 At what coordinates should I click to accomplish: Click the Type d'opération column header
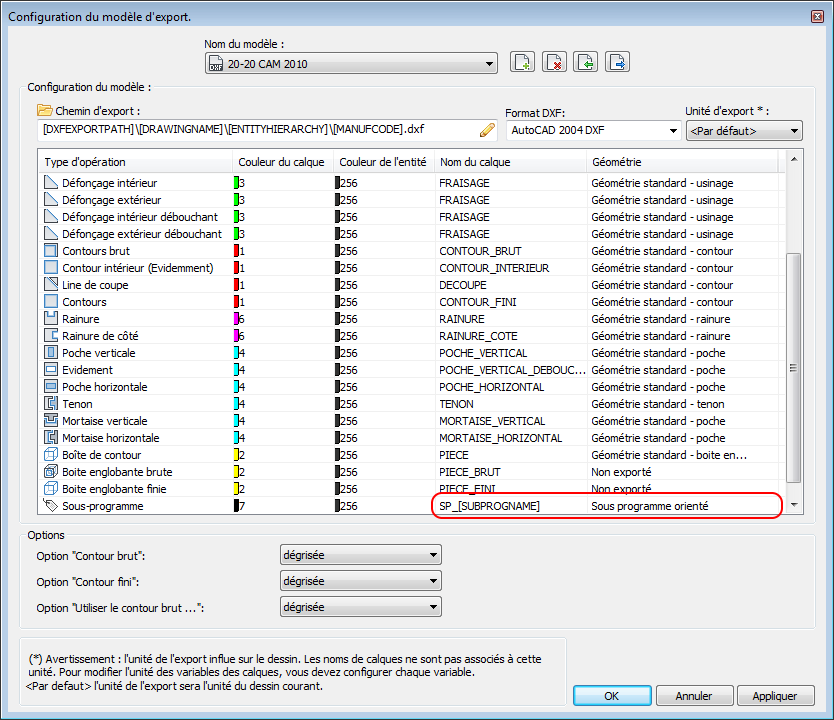pyautogui.click(x=135, y=162)
